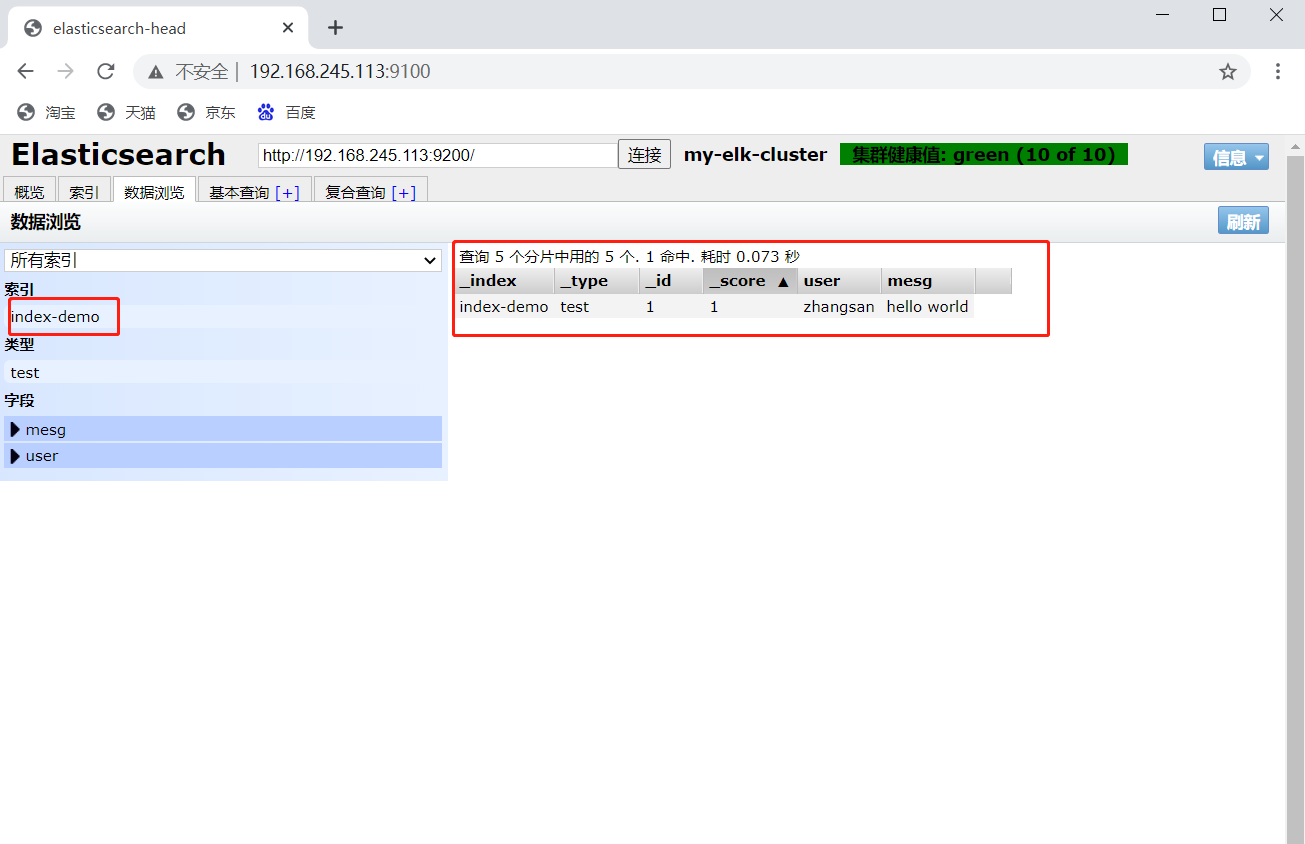
Task: Click the 连接 connect button
Action: (644, 155)
